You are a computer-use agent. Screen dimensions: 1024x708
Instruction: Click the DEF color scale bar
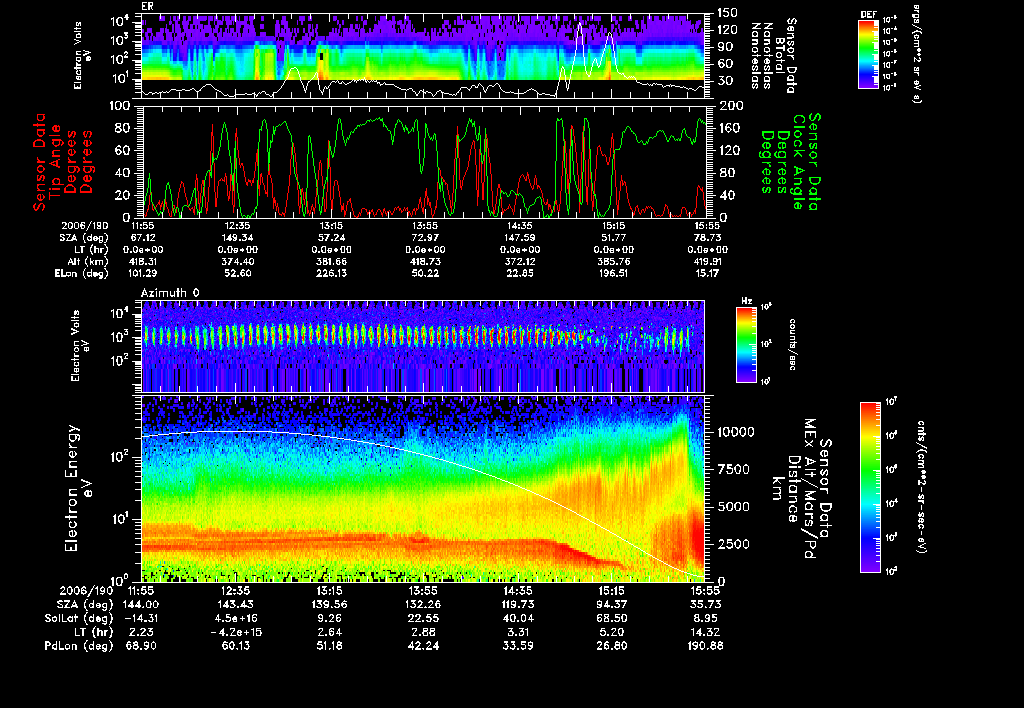tap(867, 54)
